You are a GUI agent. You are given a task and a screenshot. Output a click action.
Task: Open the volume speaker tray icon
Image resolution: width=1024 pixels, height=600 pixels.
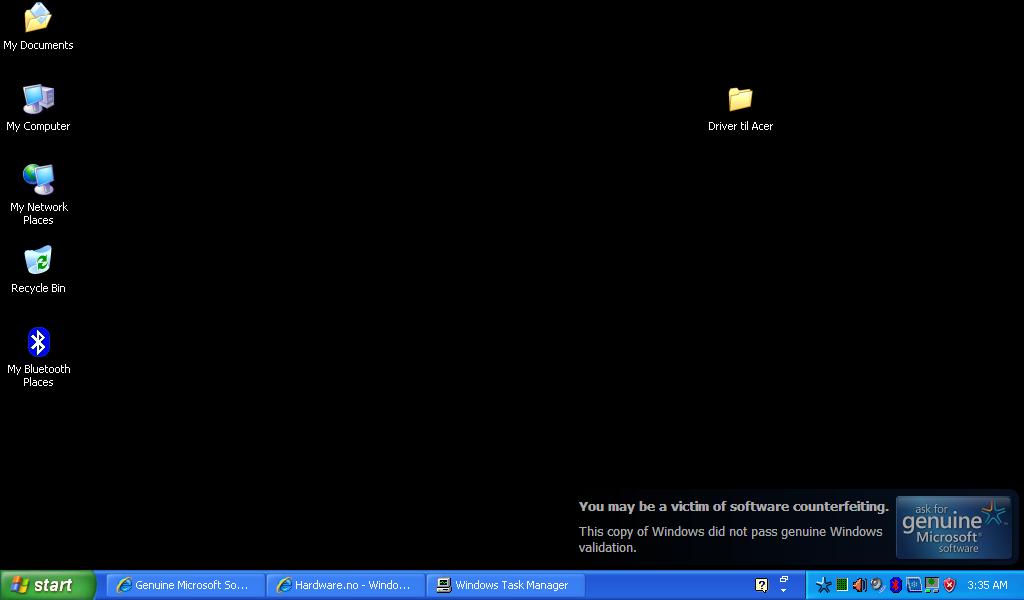click(859, 585)
